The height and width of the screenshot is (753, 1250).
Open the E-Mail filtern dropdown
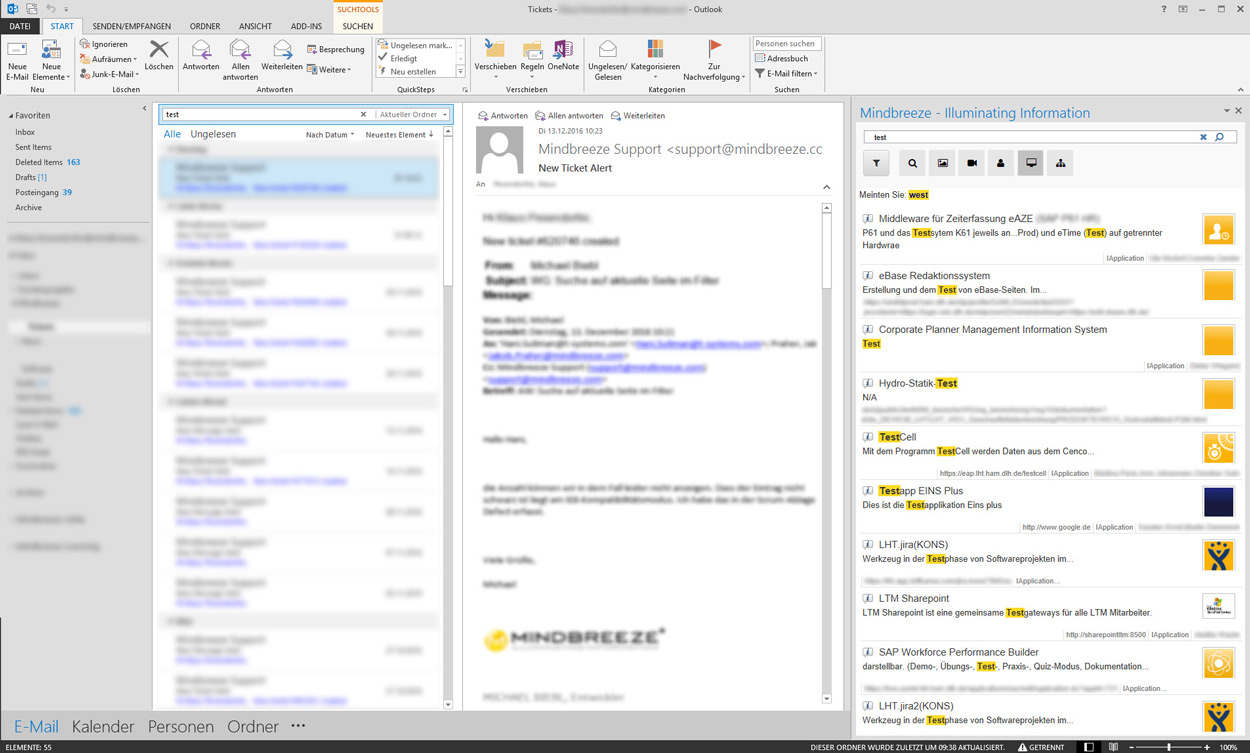coord(786,73)
